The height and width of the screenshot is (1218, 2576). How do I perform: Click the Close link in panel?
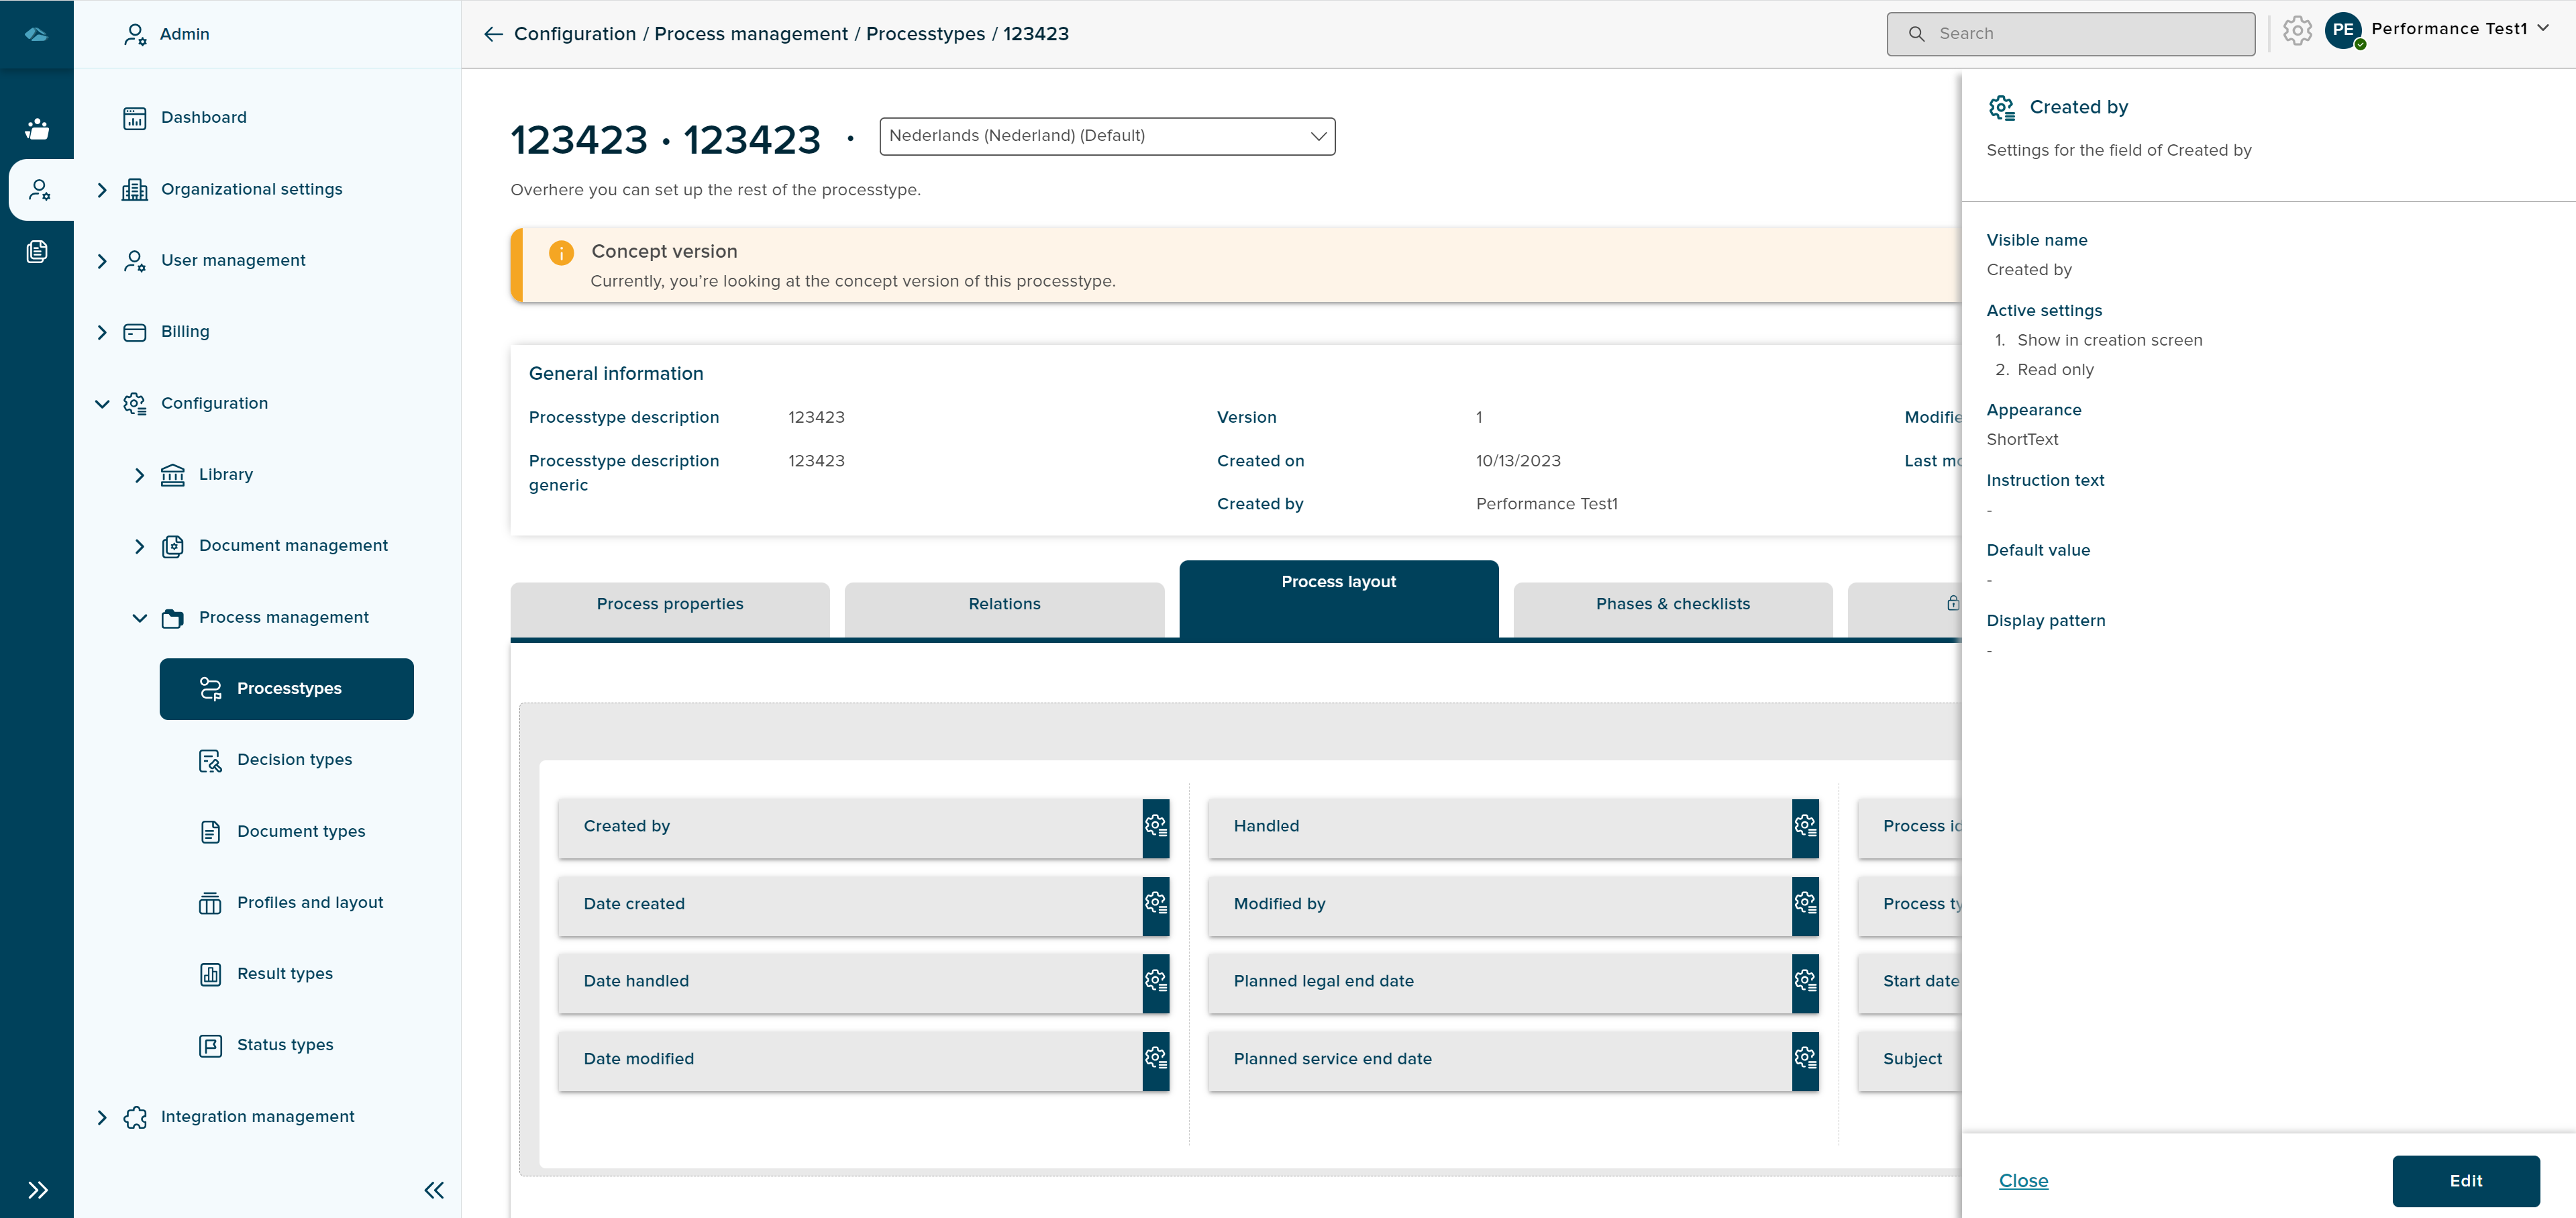2023,1181
